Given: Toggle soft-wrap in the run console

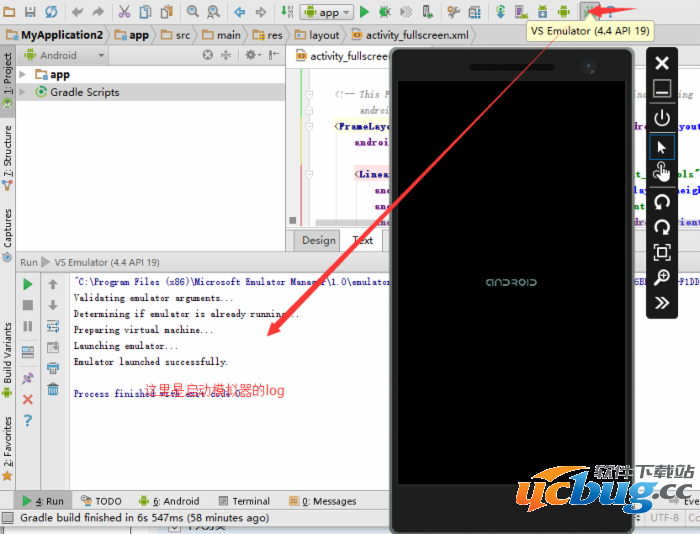Looking at the screenshot, I should (x=53, y=326).
